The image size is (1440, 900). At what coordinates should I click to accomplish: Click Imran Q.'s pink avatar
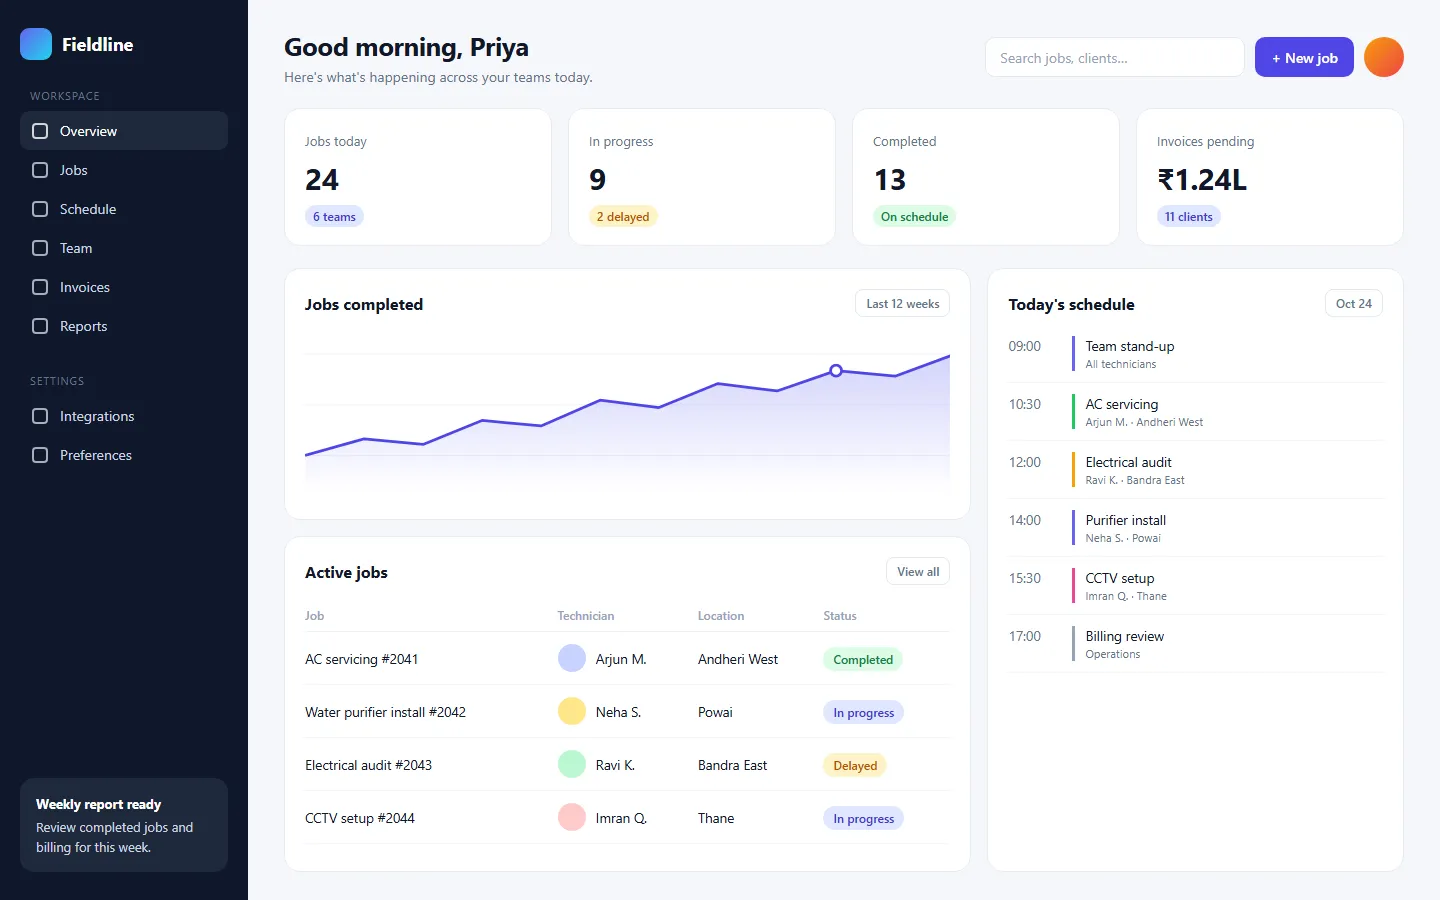[572, 817]
